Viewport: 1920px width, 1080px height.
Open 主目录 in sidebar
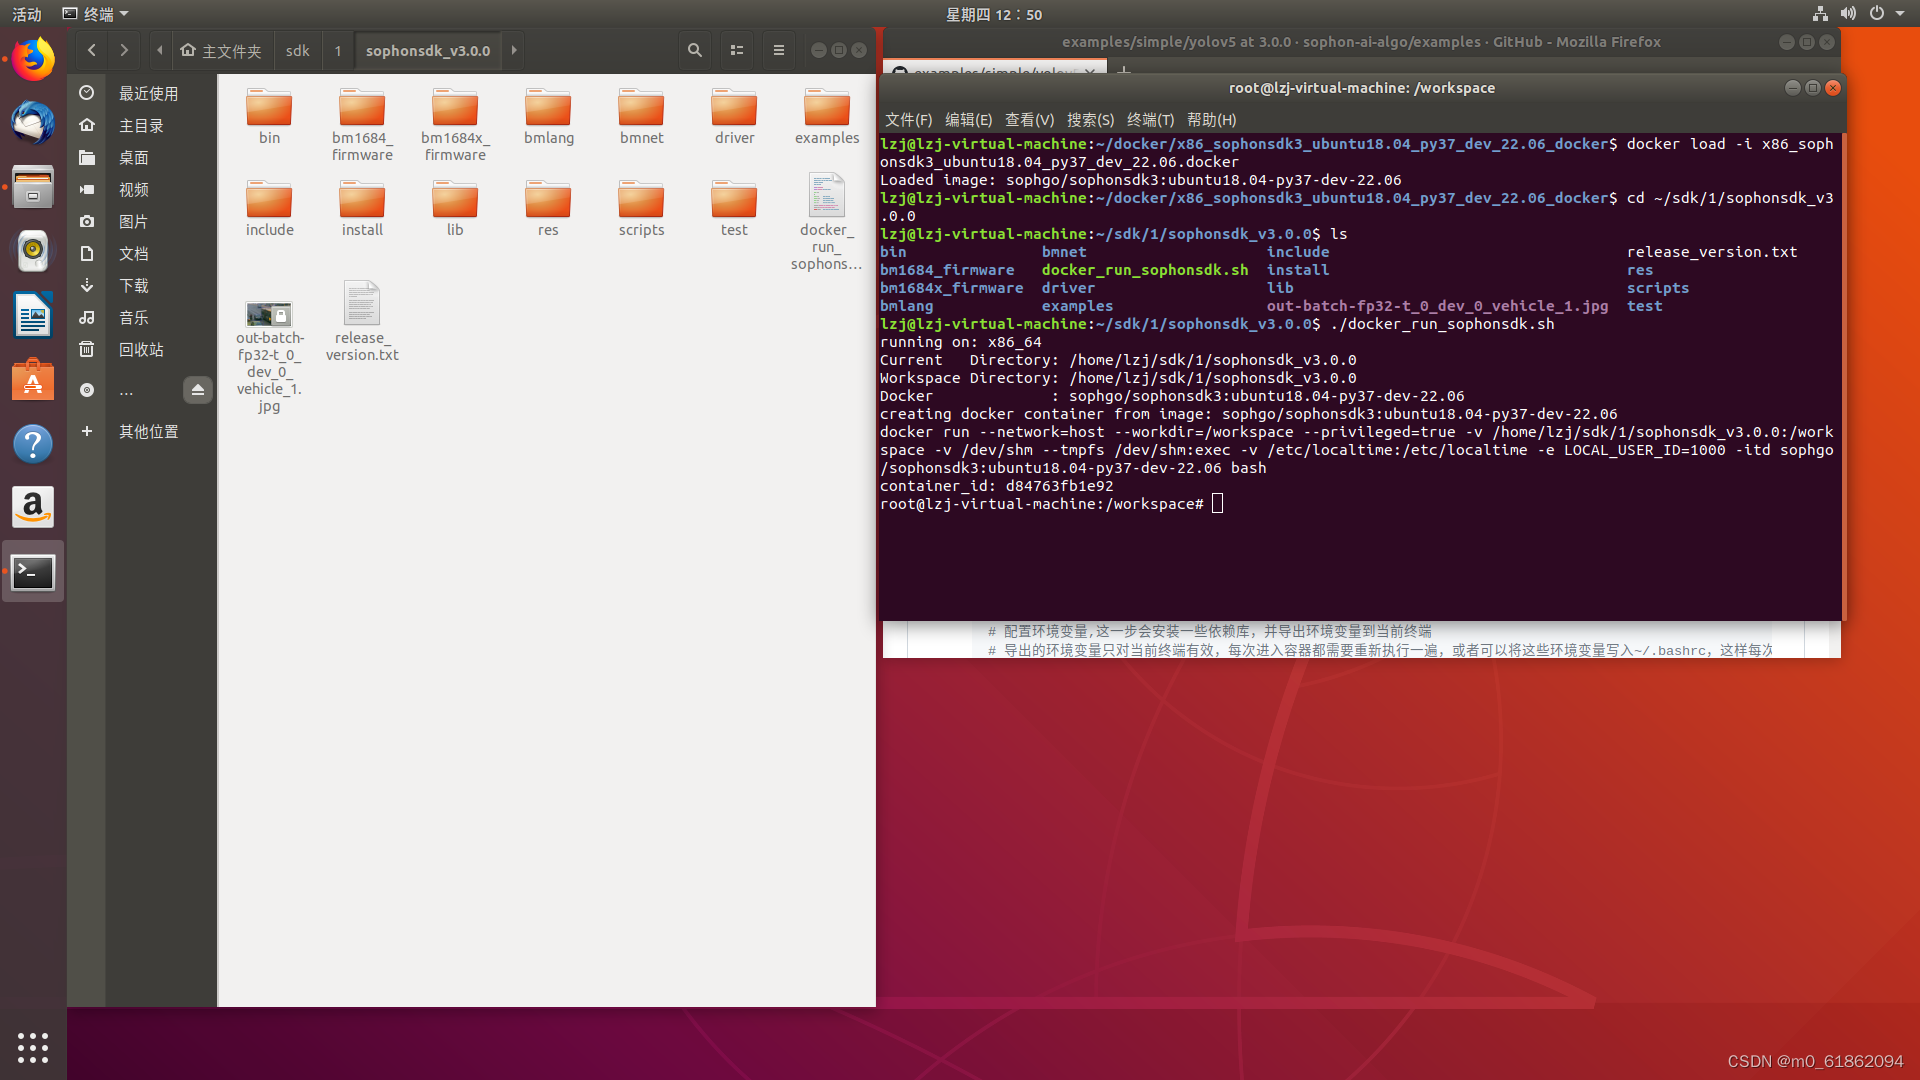point(141,125)
